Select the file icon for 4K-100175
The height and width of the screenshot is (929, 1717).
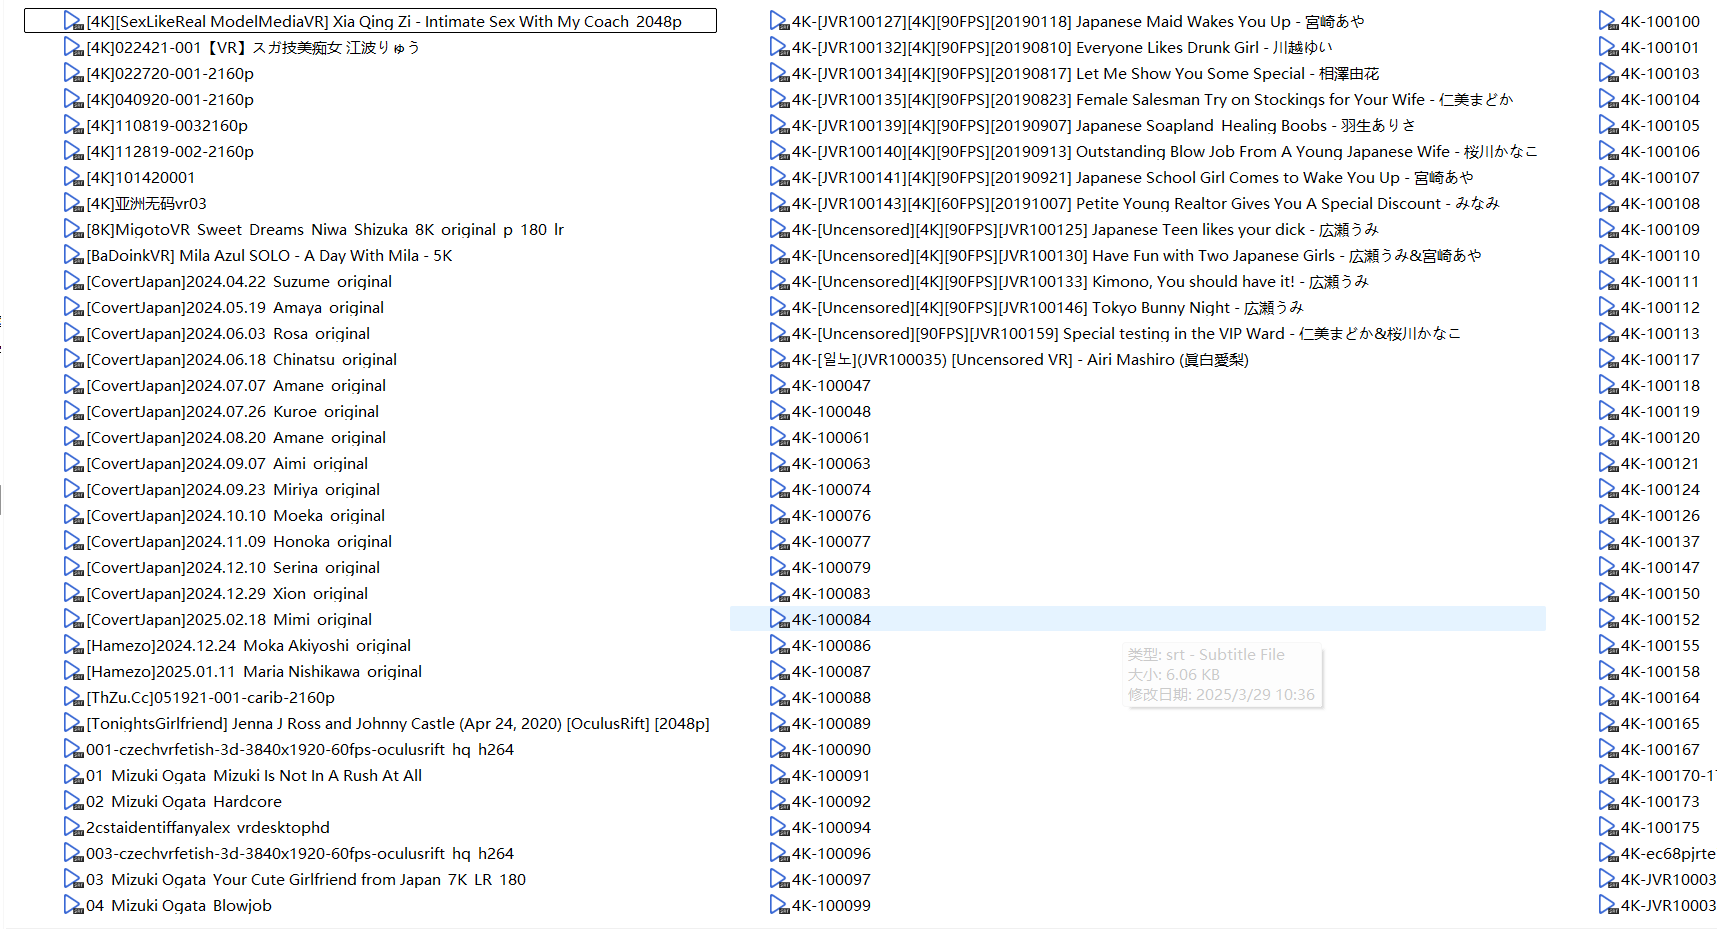pyautogui.click(x=1608, y=828)
